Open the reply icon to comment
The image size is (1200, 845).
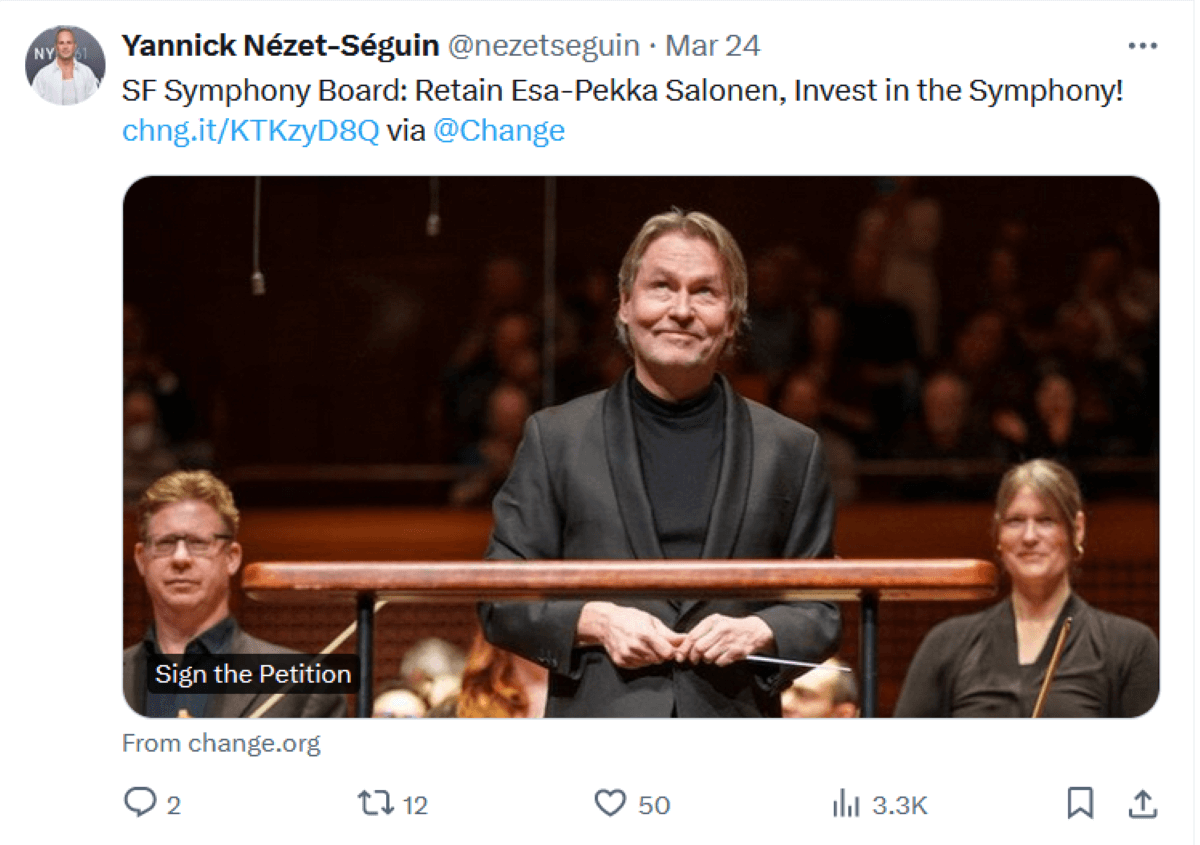point(142,803)
